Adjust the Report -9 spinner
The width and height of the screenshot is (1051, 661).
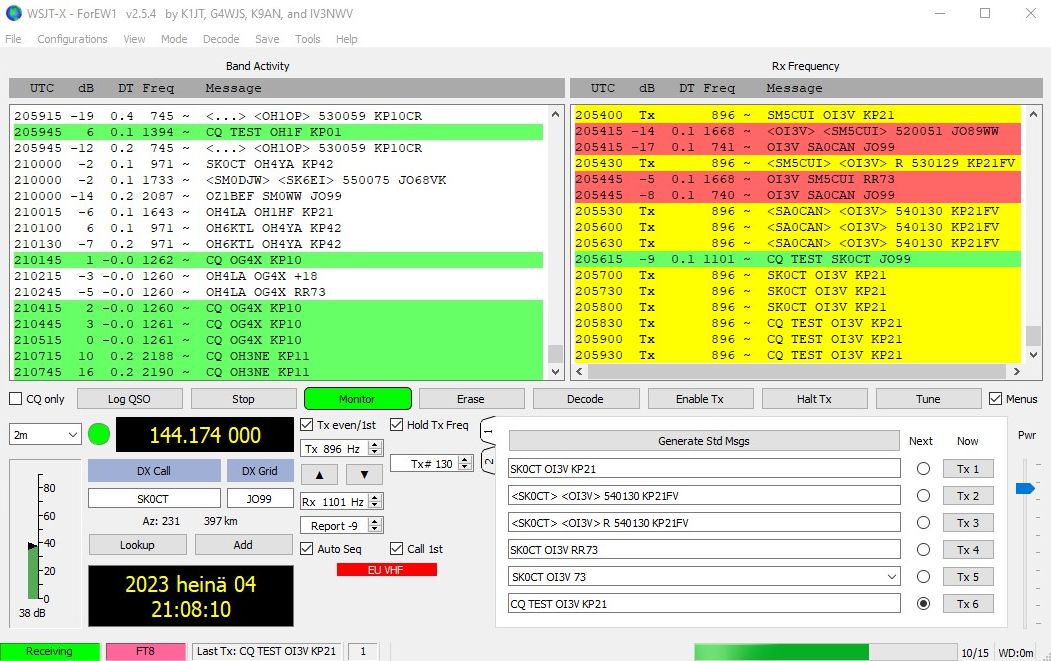click(x=375, y=526)
